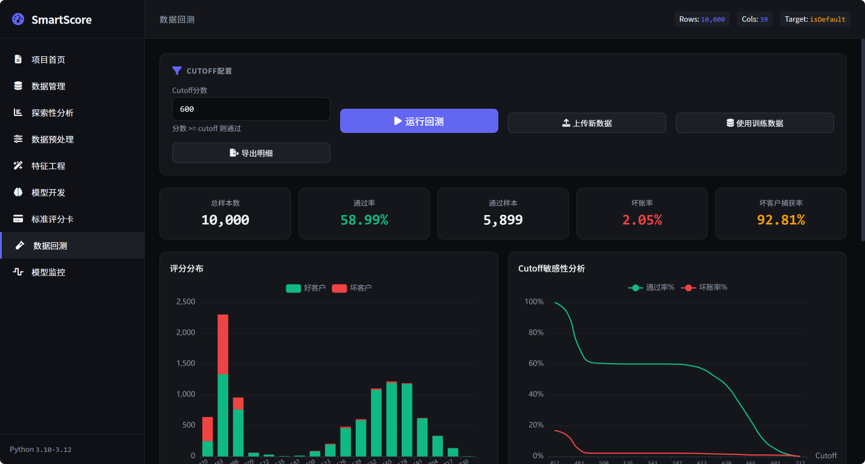Toggle 坏客户 legend red swatch

pos(339,288)
